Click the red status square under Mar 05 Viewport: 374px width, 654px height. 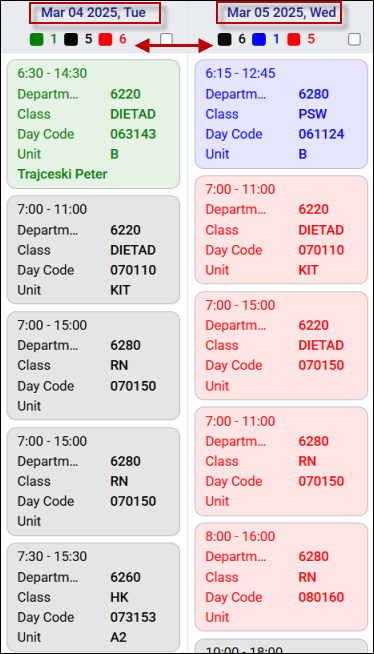(294, 40)
